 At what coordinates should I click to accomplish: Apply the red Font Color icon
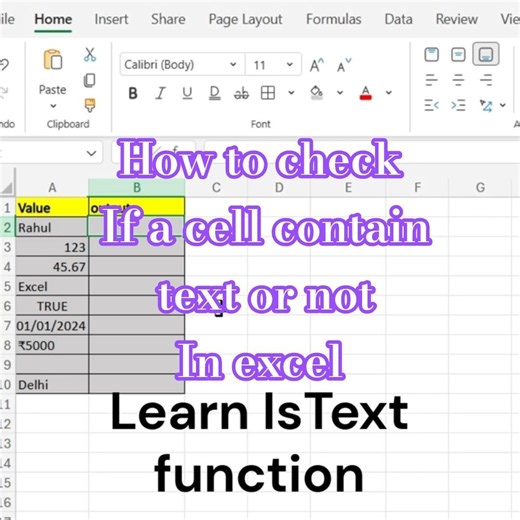tap(366, 93)
